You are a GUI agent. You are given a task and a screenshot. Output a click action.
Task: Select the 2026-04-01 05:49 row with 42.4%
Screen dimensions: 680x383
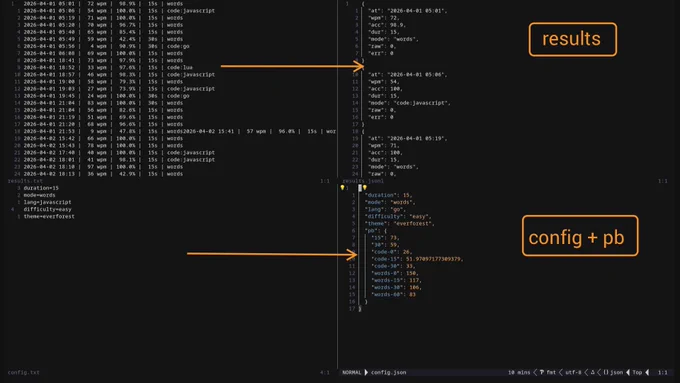coord(103,39)
